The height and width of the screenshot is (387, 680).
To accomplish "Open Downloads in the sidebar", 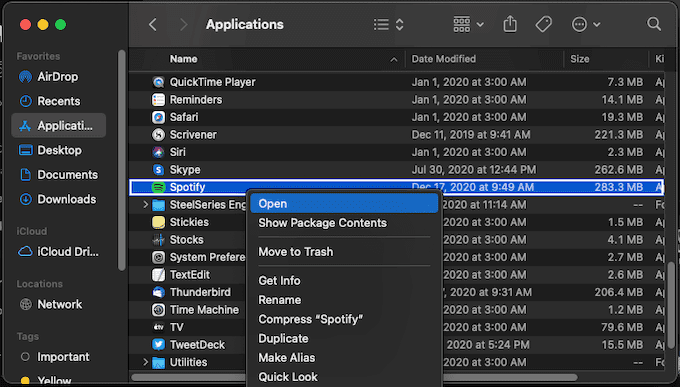I will (58, 199).
